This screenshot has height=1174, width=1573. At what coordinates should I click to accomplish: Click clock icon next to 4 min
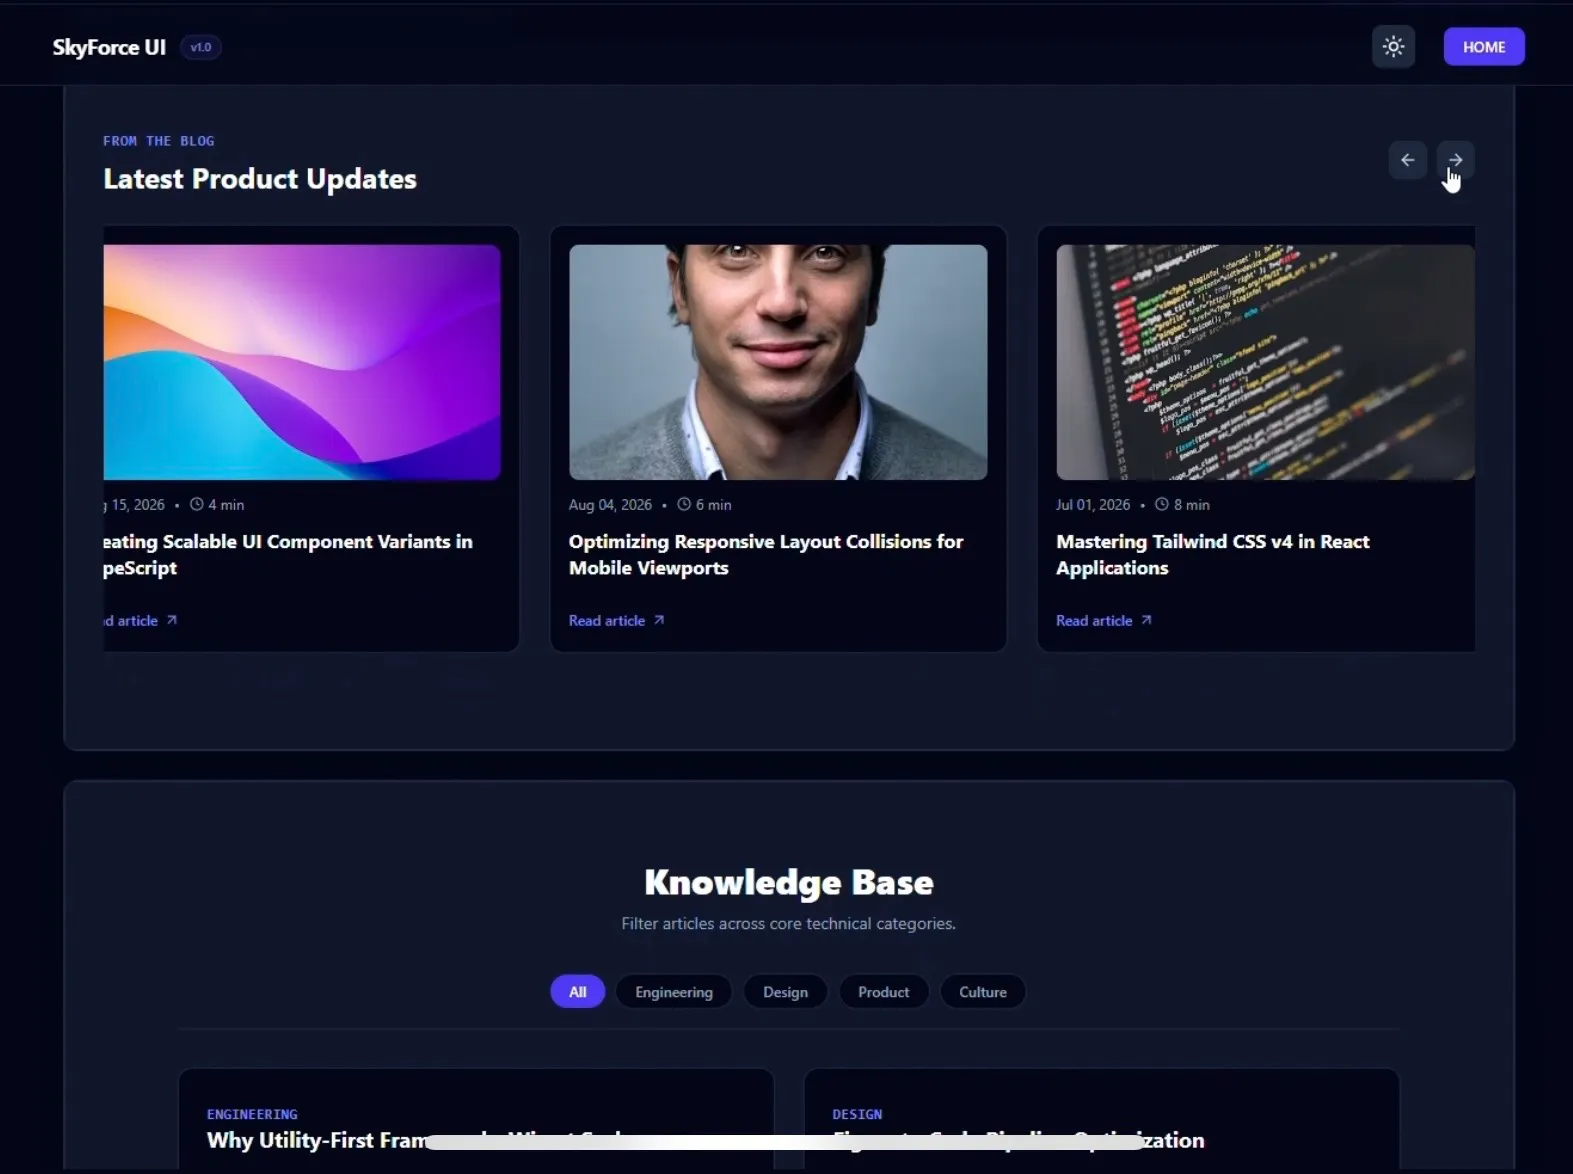pos(197,504)
